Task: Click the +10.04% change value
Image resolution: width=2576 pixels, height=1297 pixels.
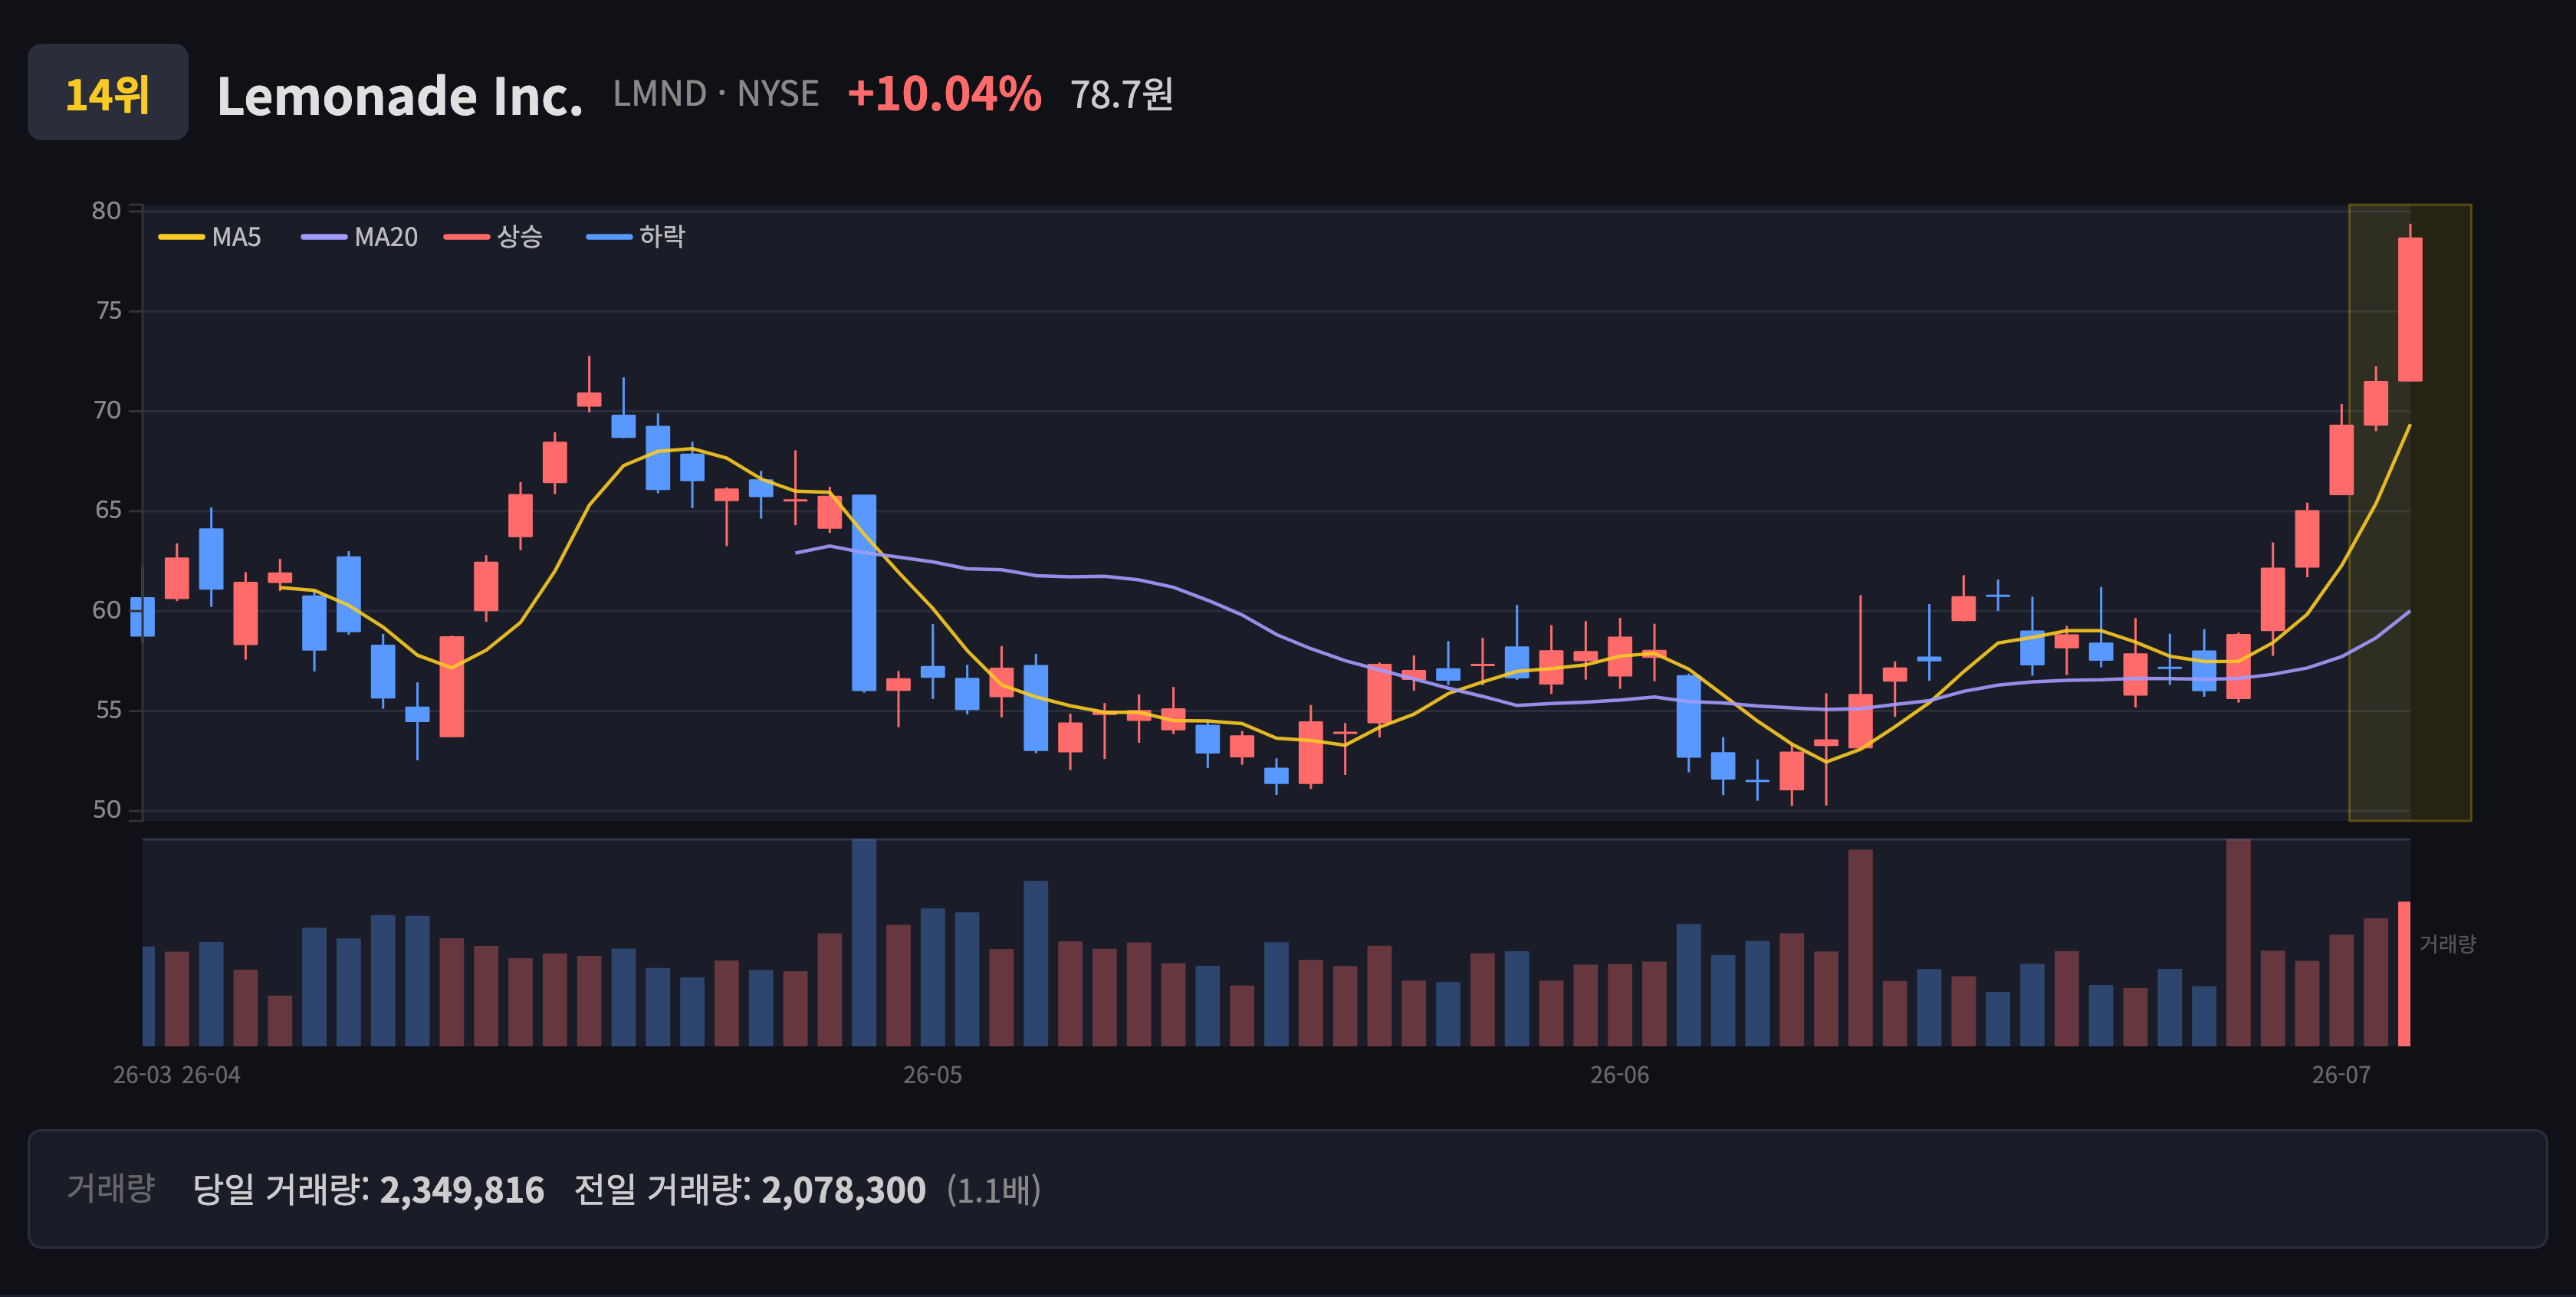Action: point(944,94)
